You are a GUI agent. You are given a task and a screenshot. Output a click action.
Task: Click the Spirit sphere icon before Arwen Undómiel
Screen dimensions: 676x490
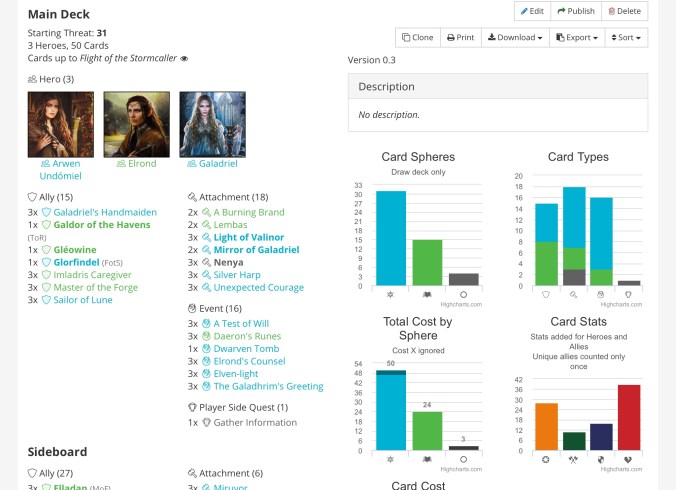point(45,163)
